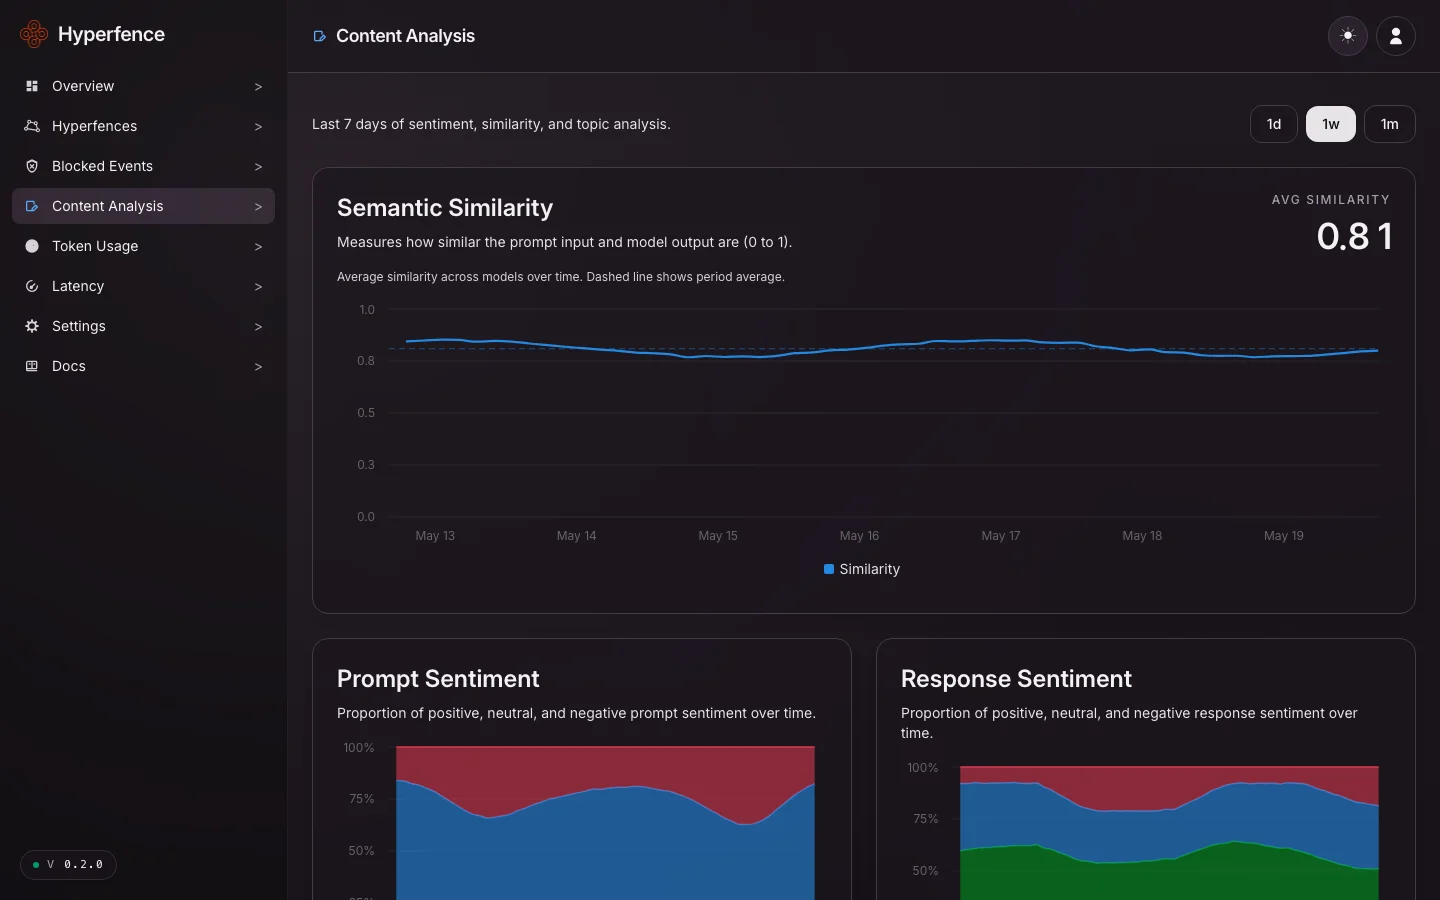Viewport: 1440px width, 900px height.
Task: Open the user profile menu
Action: tap(1396, 36)
